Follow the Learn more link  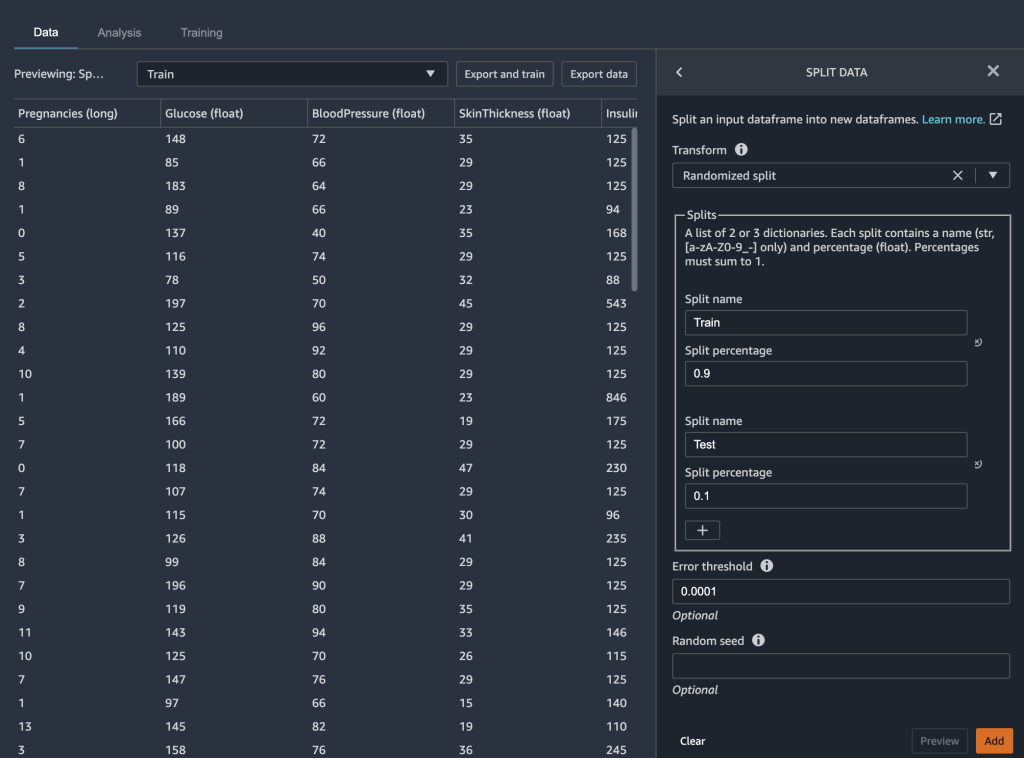pos(952,119)
